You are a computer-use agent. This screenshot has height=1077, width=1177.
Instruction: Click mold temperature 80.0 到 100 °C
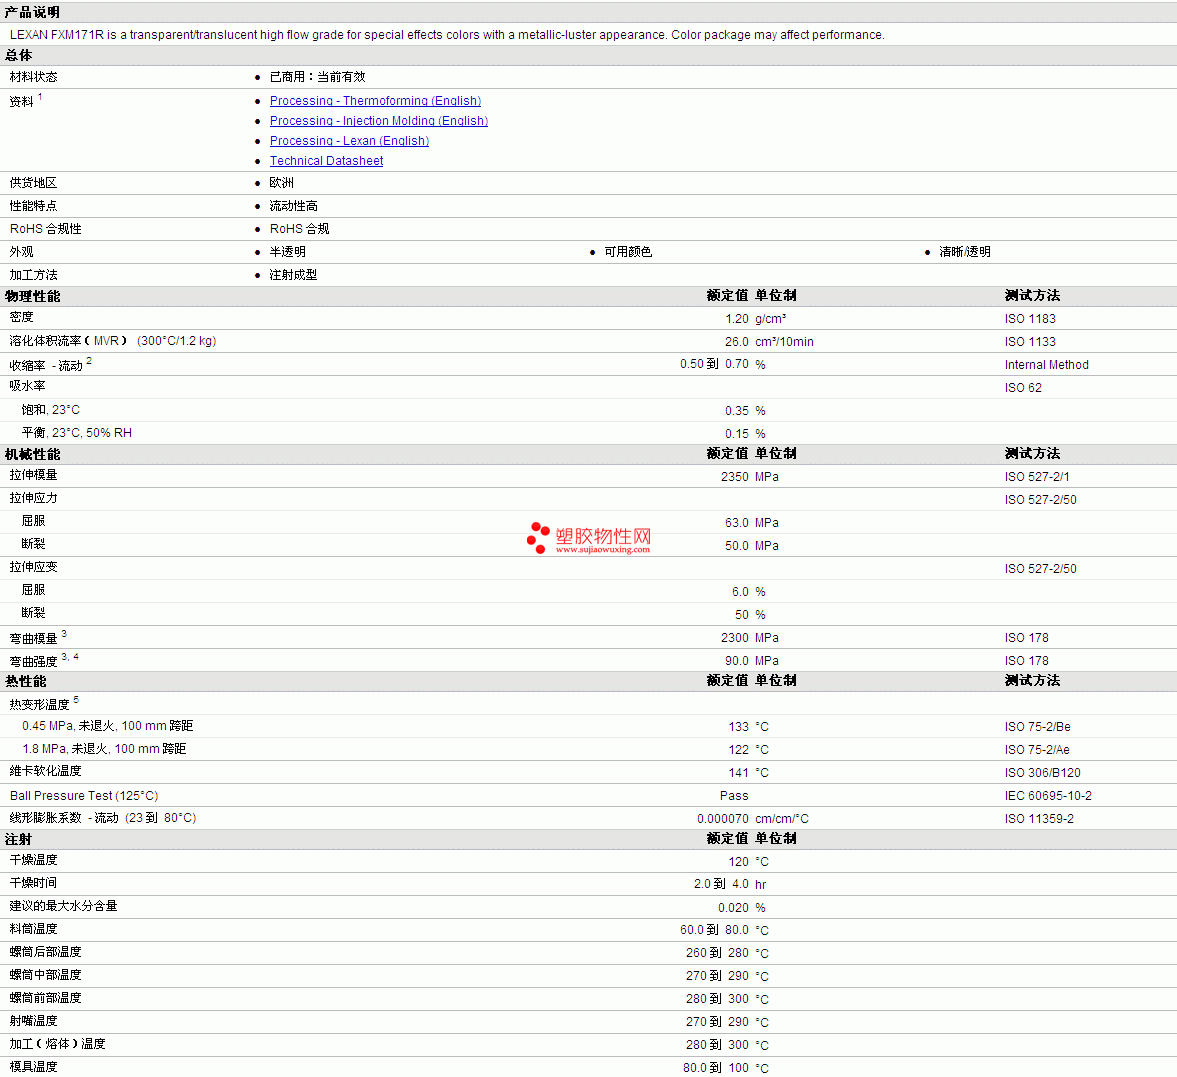(726, 1067)
